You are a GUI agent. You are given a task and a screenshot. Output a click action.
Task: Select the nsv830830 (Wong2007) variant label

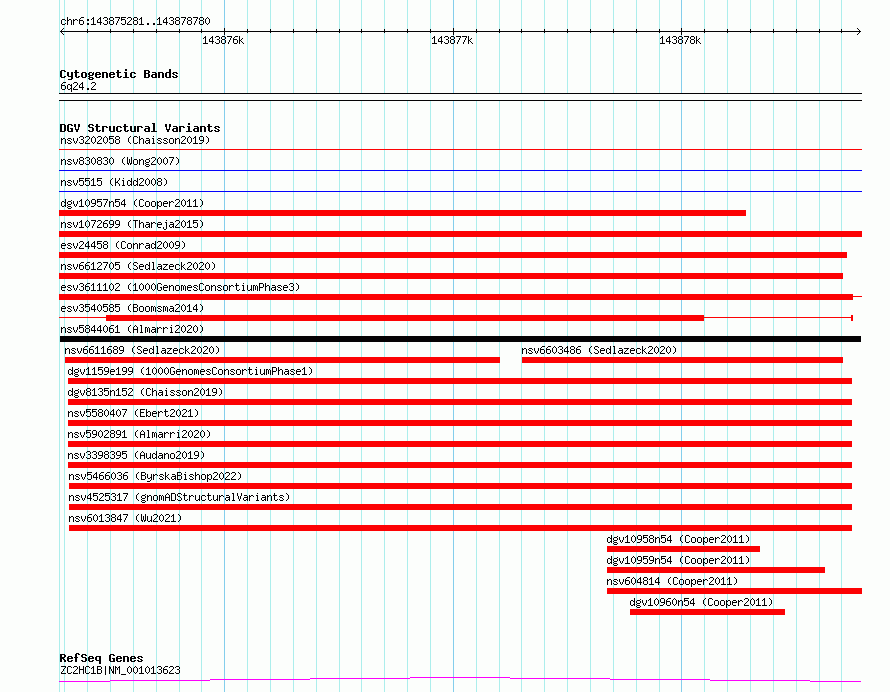[x=120, y=161]
